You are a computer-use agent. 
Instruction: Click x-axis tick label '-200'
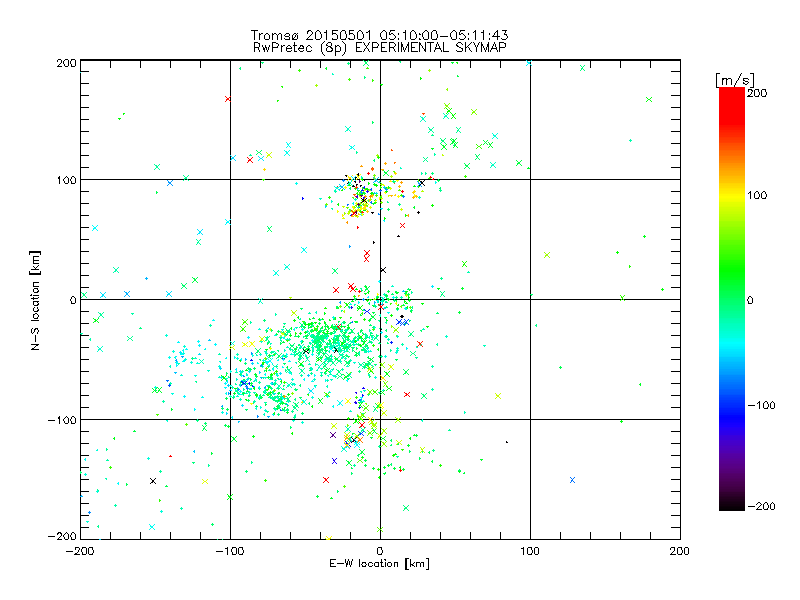(80, 551)
